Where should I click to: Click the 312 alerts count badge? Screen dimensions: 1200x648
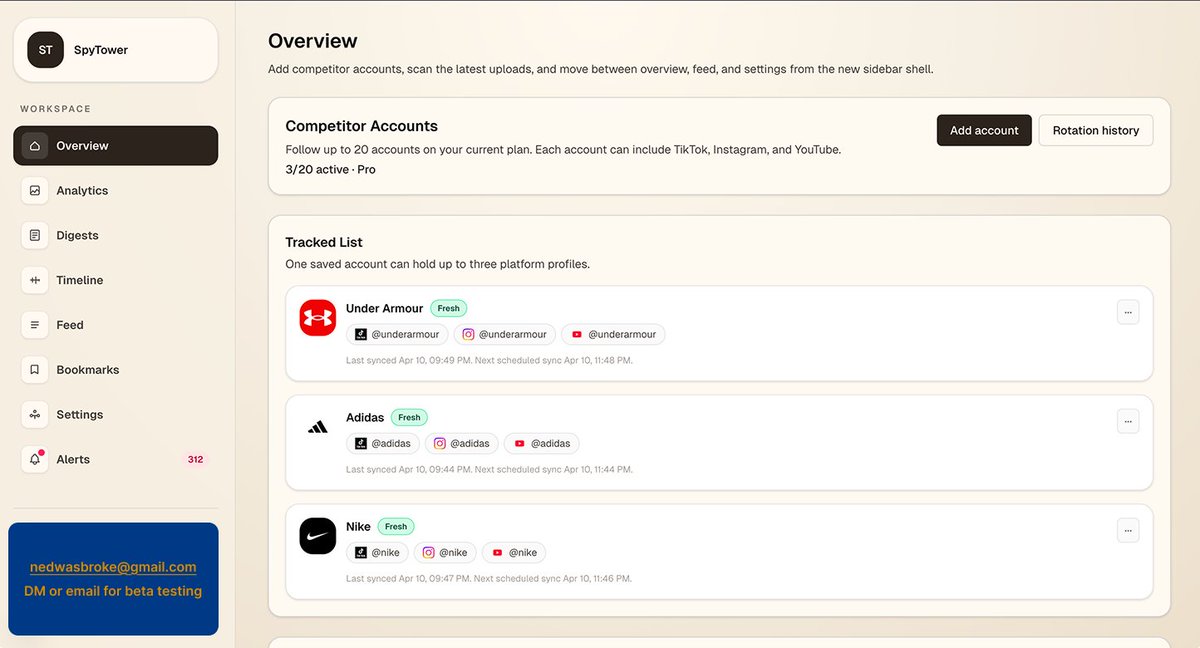[x=195, y=460]
